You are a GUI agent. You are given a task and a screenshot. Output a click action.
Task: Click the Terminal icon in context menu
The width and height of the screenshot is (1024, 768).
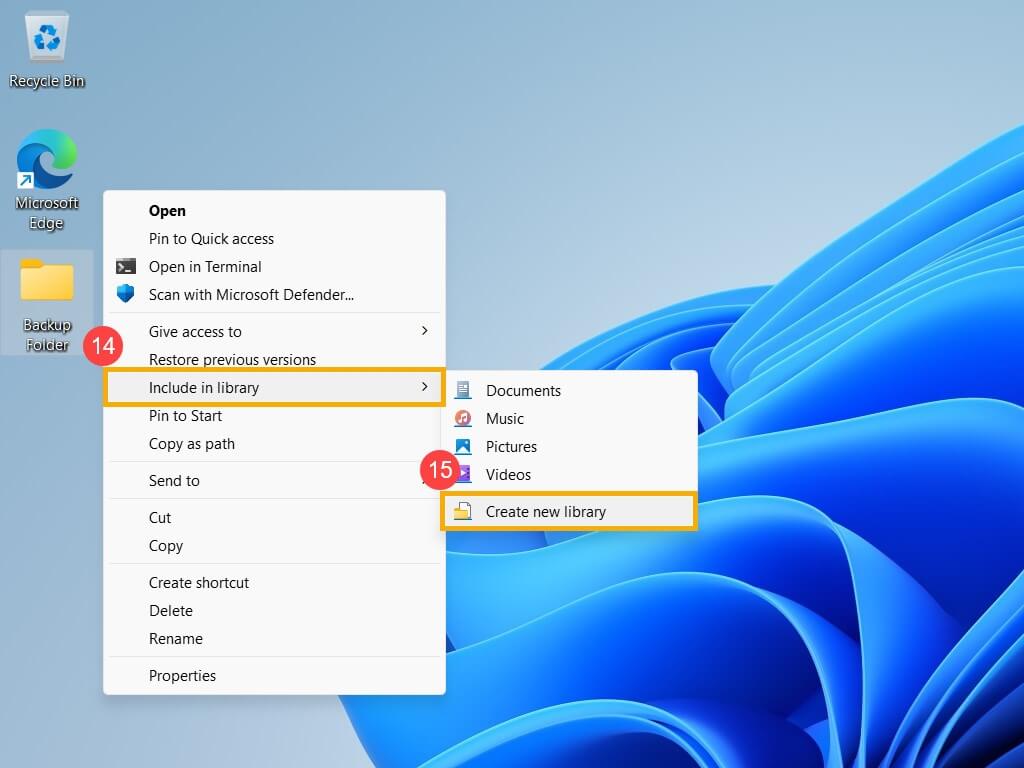coord(126,267)
